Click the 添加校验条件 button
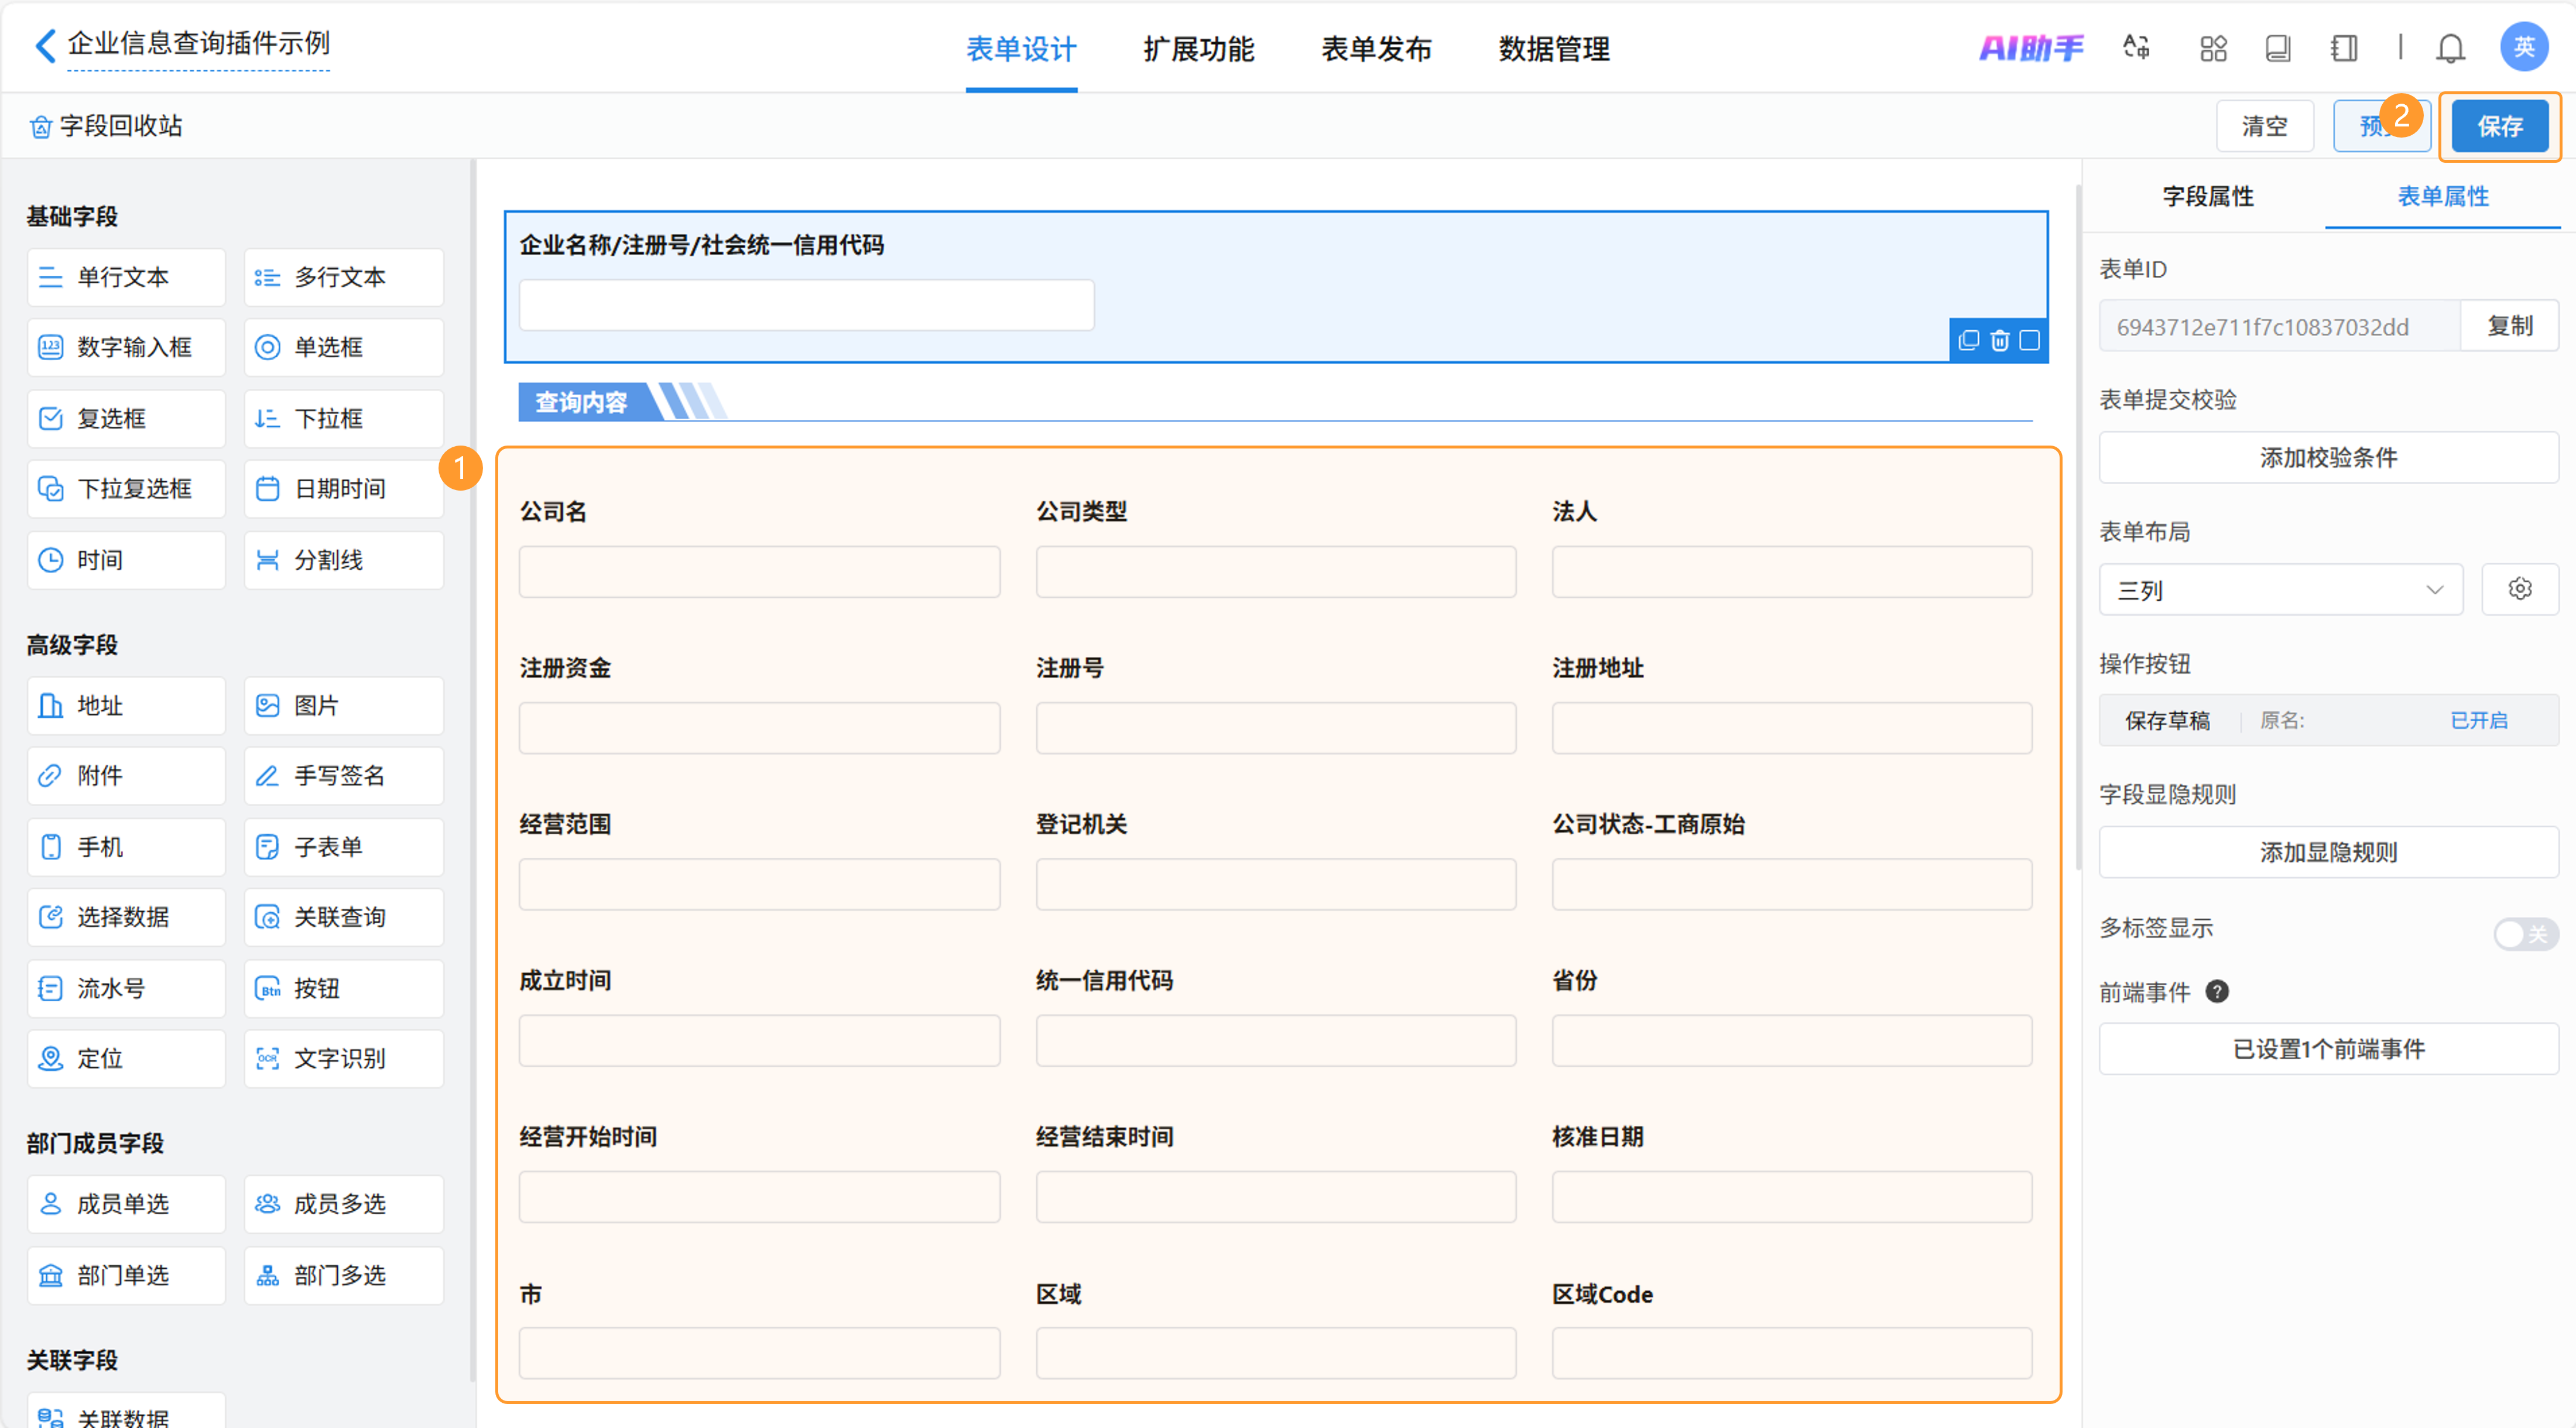 2327,458
